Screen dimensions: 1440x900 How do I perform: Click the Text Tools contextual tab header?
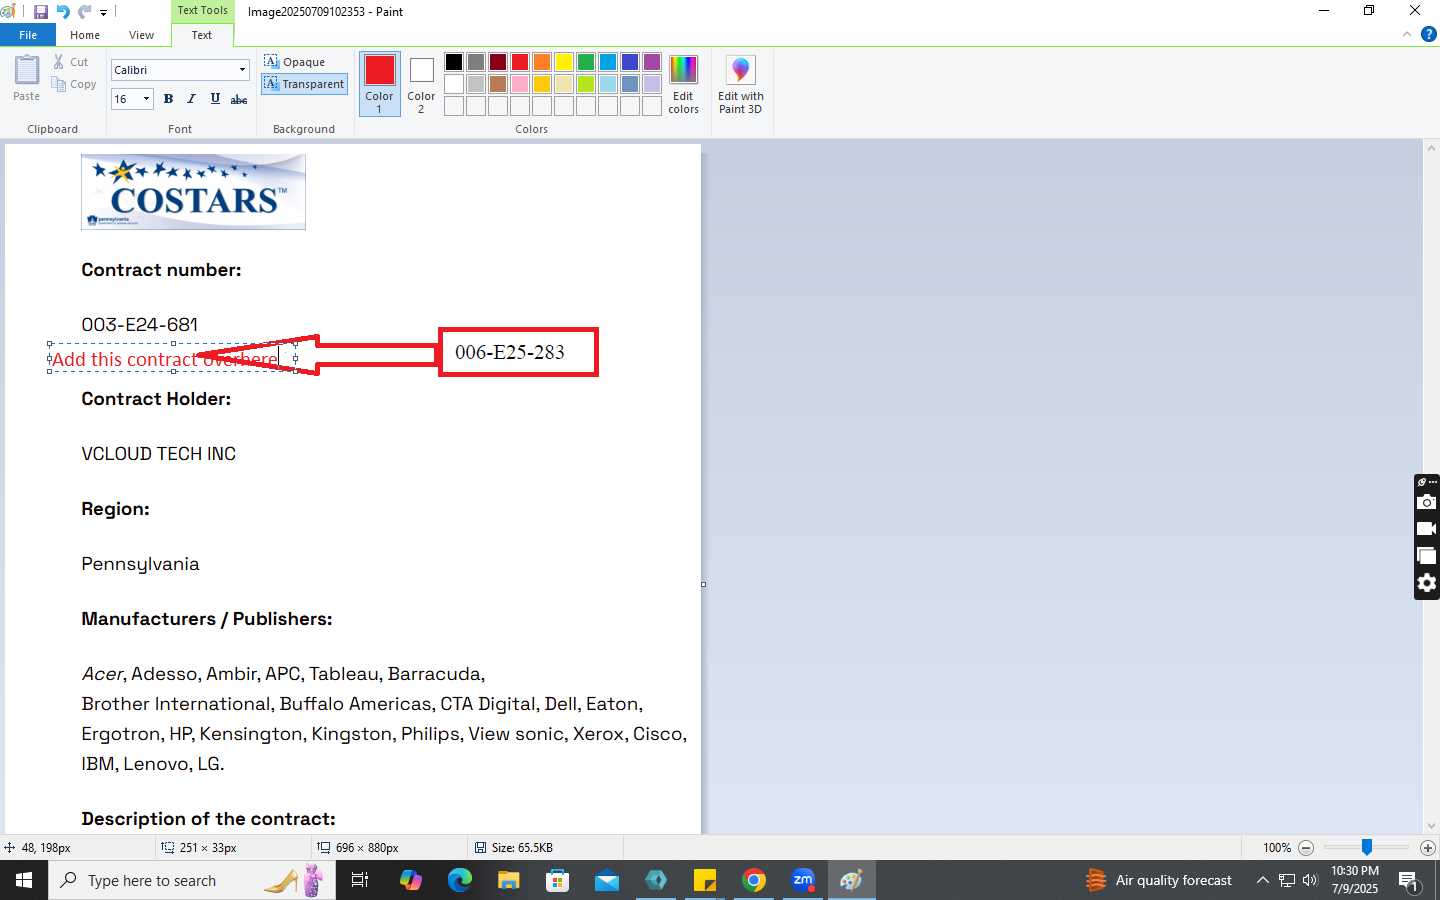(x=202, y=11)
